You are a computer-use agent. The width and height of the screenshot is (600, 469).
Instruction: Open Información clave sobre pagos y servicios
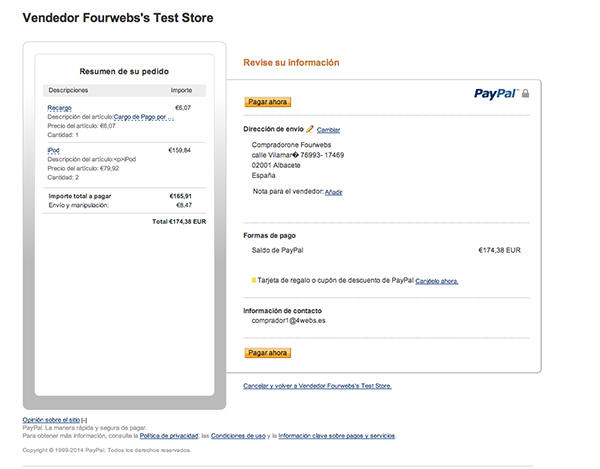tap(336, 436)
